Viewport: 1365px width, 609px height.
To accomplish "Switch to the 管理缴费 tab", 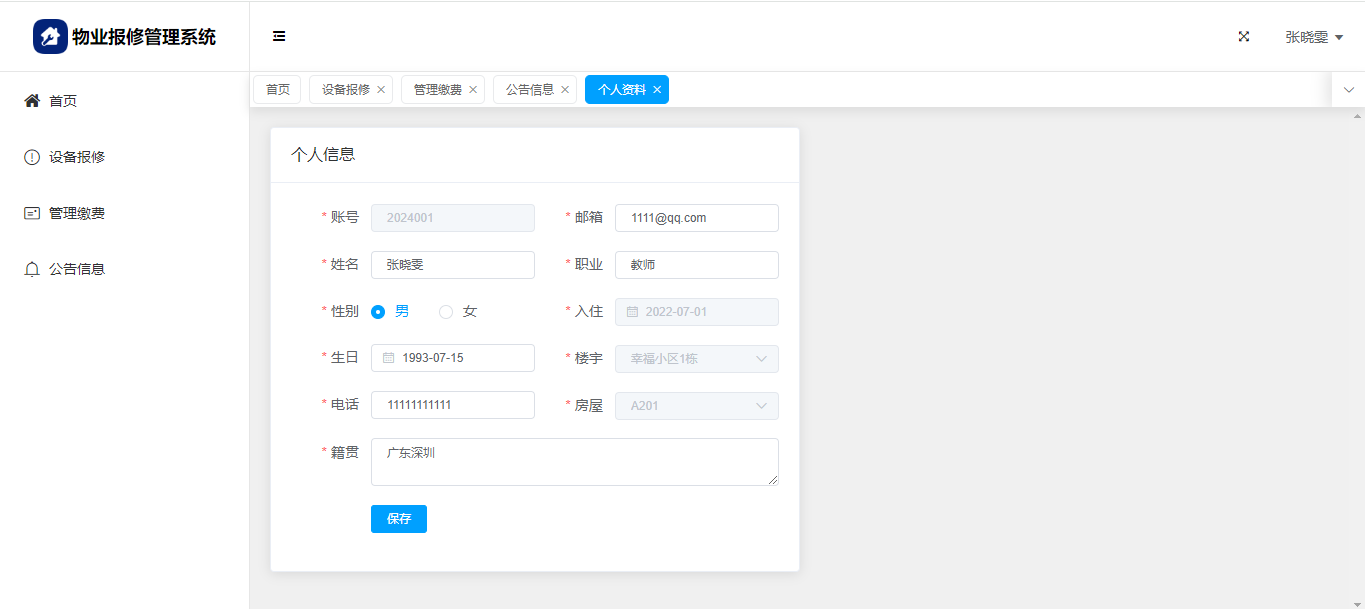I will [x=437, y=90].
